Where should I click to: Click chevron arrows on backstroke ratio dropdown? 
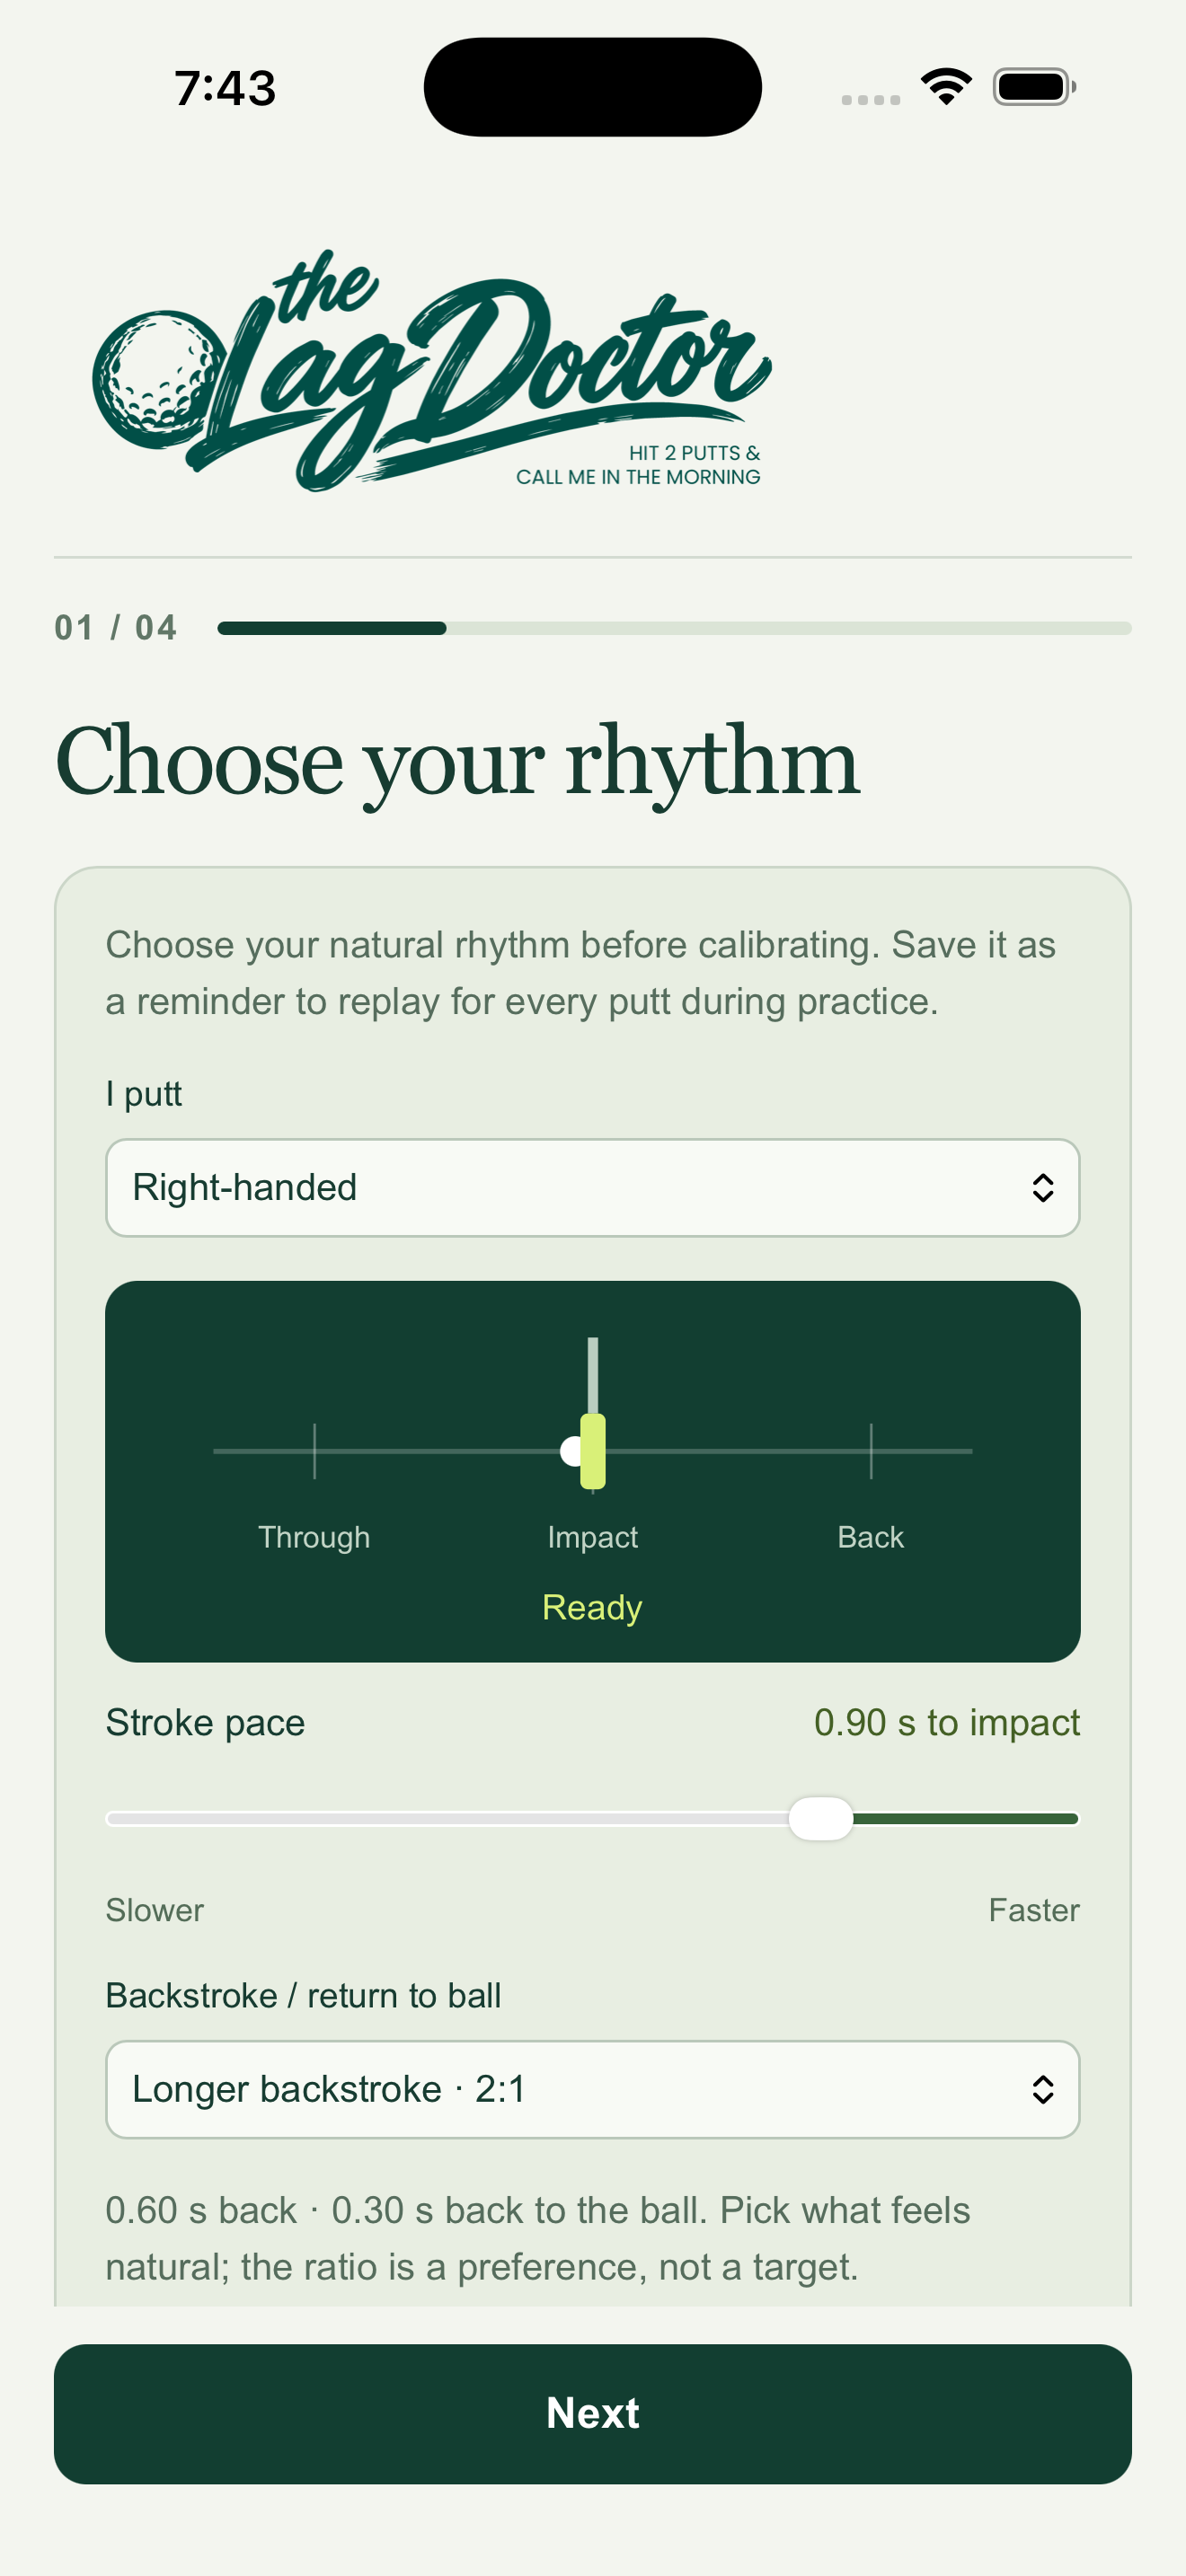(x=1042, y=2089)
